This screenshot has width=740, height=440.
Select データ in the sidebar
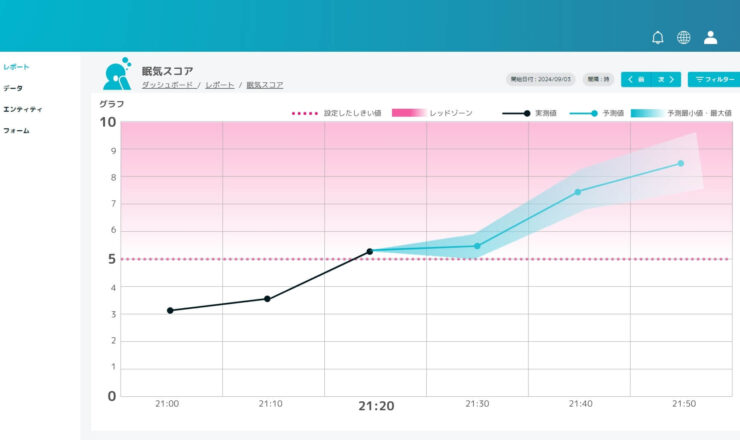pos(13,88)
